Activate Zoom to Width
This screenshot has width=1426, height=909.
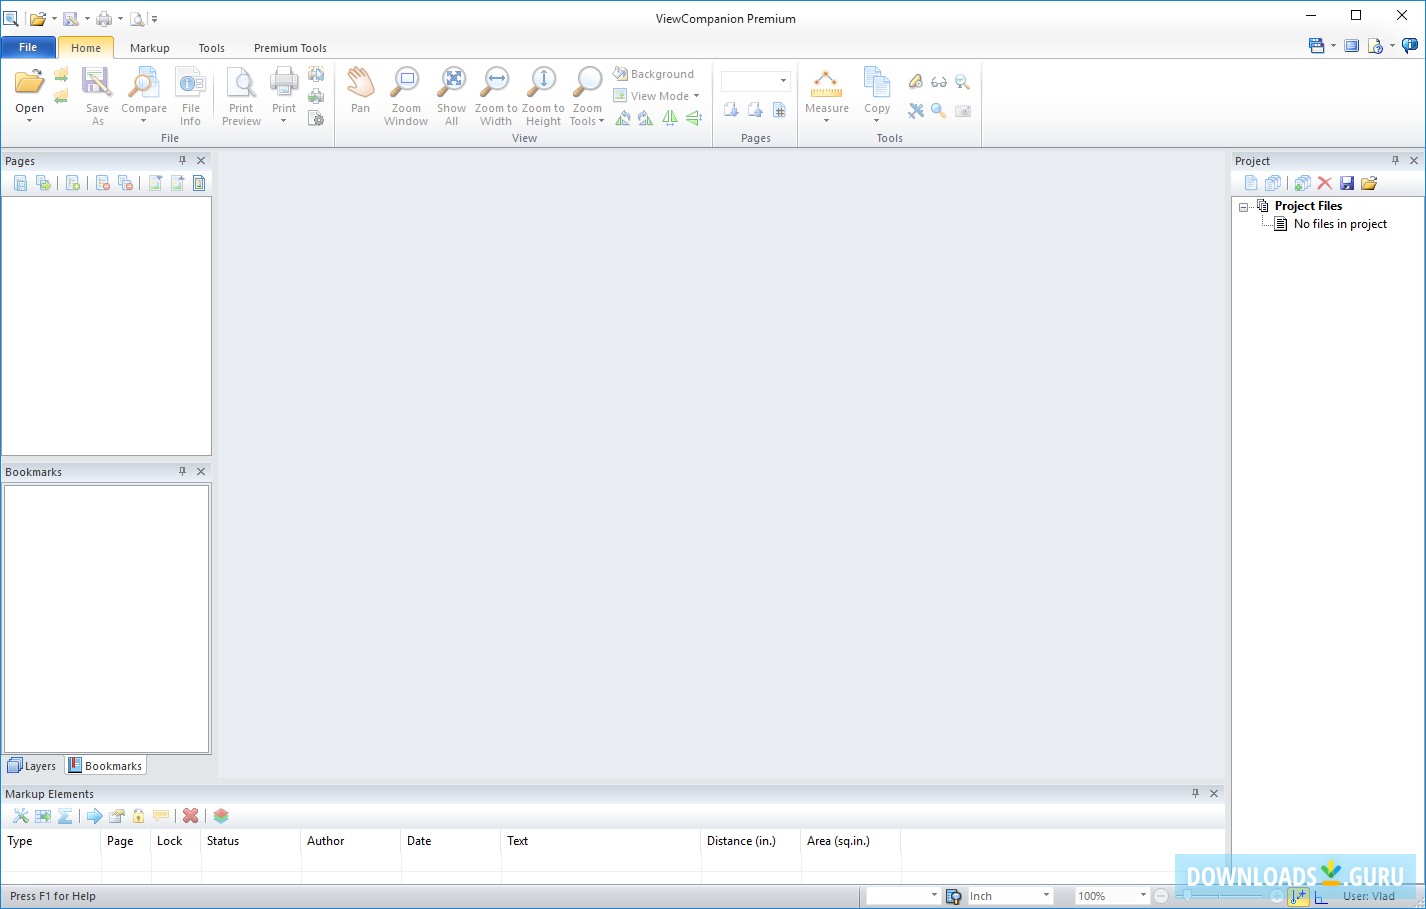[496, 91]
